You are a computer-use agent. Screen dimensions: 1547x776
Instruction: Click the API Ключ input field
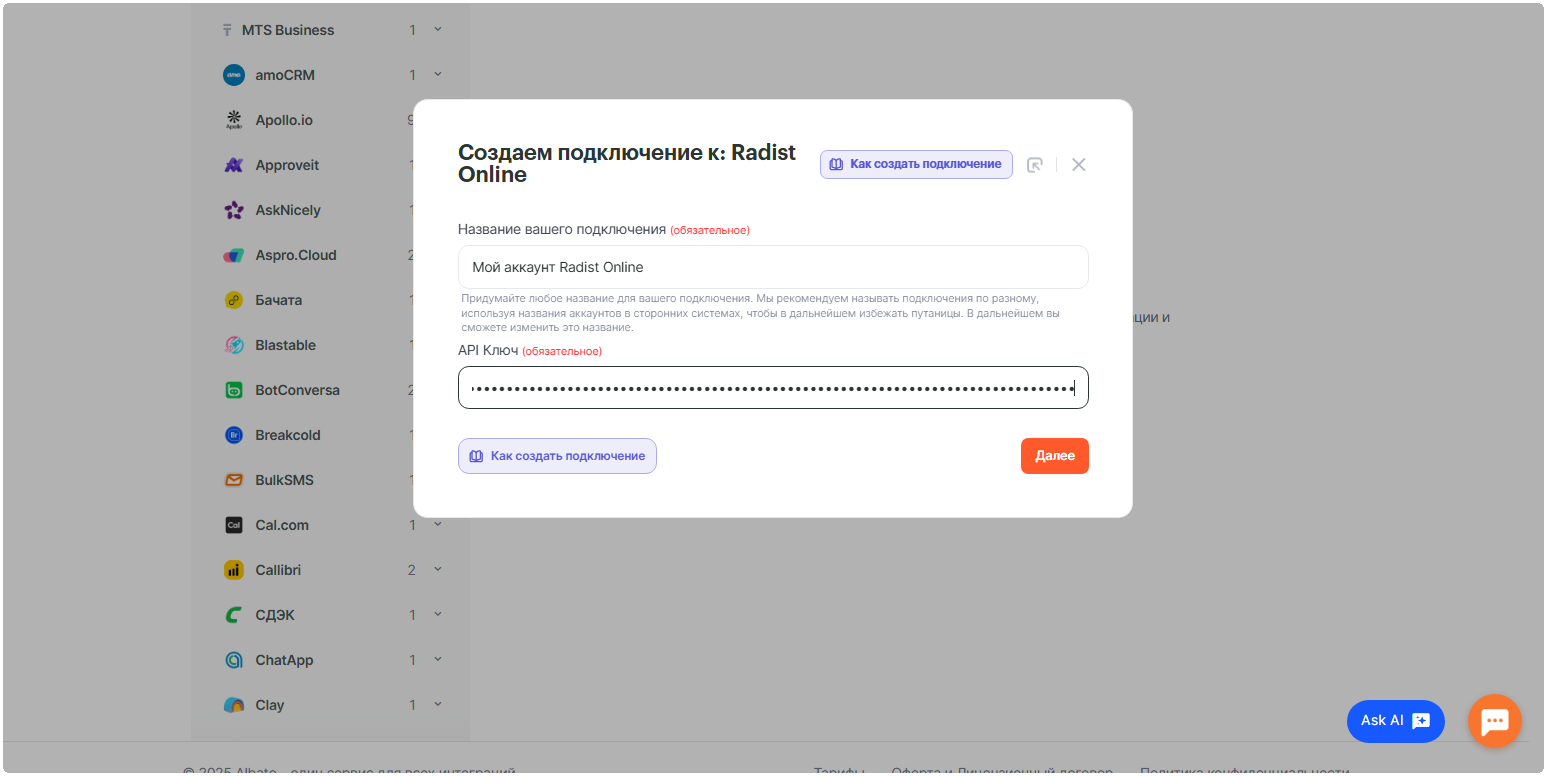[772, 387]
